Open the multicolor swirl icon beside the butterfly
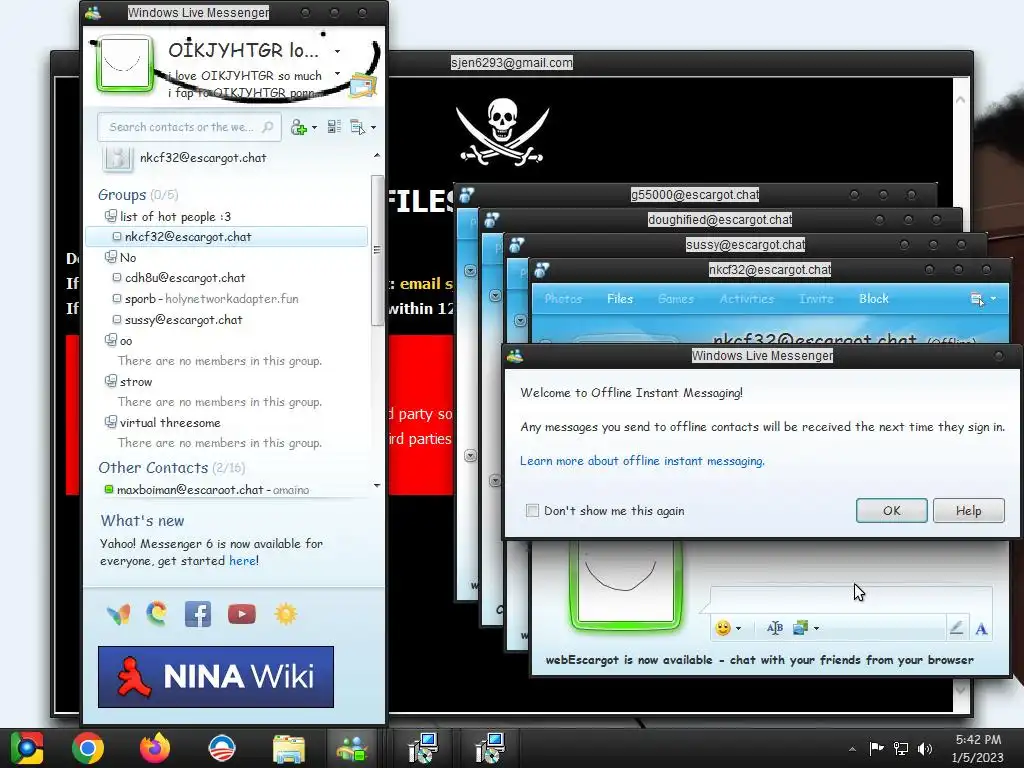The image size is (1024, 768). click(157, 614)
